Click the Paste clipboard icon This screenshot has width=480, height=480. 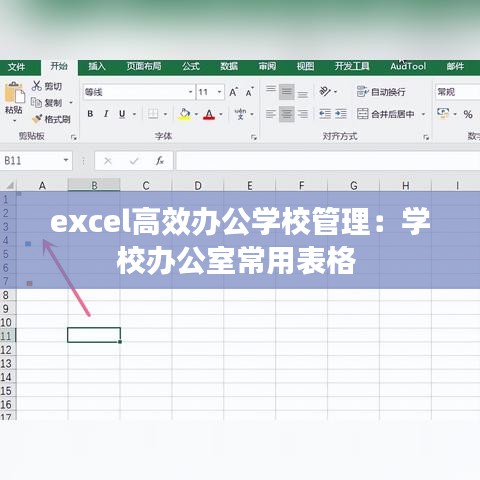pyautogui.click(x=14, y=92)
